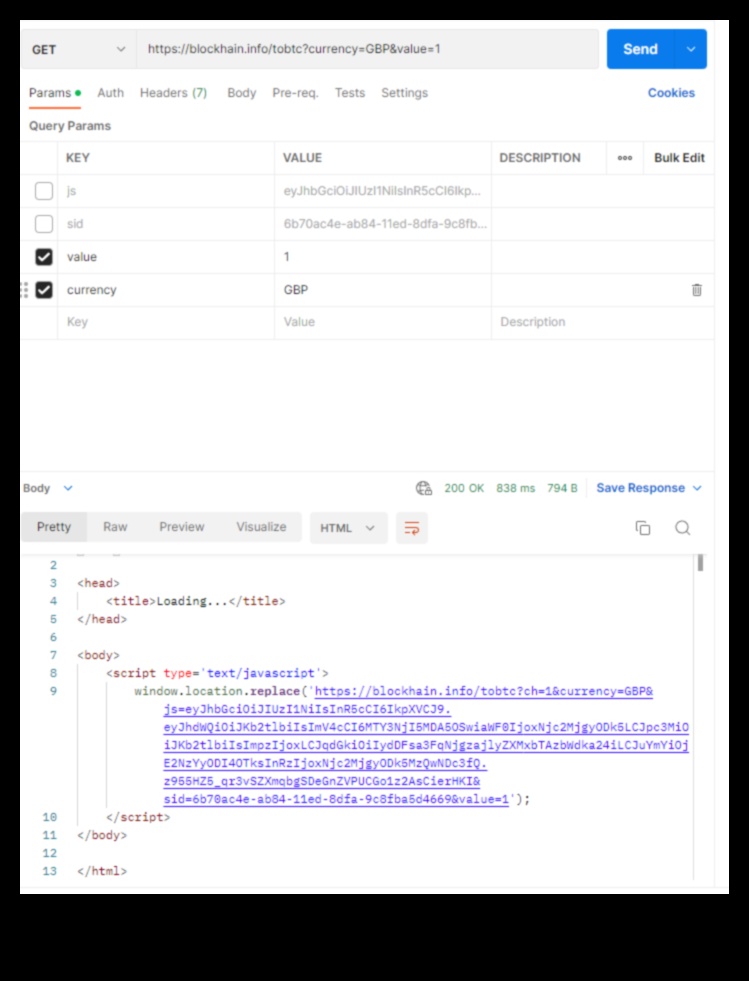The width and height of the screenshot is (749, 981).
Task: Toggle the wrap lines icon button
Action: pos(410,528)
